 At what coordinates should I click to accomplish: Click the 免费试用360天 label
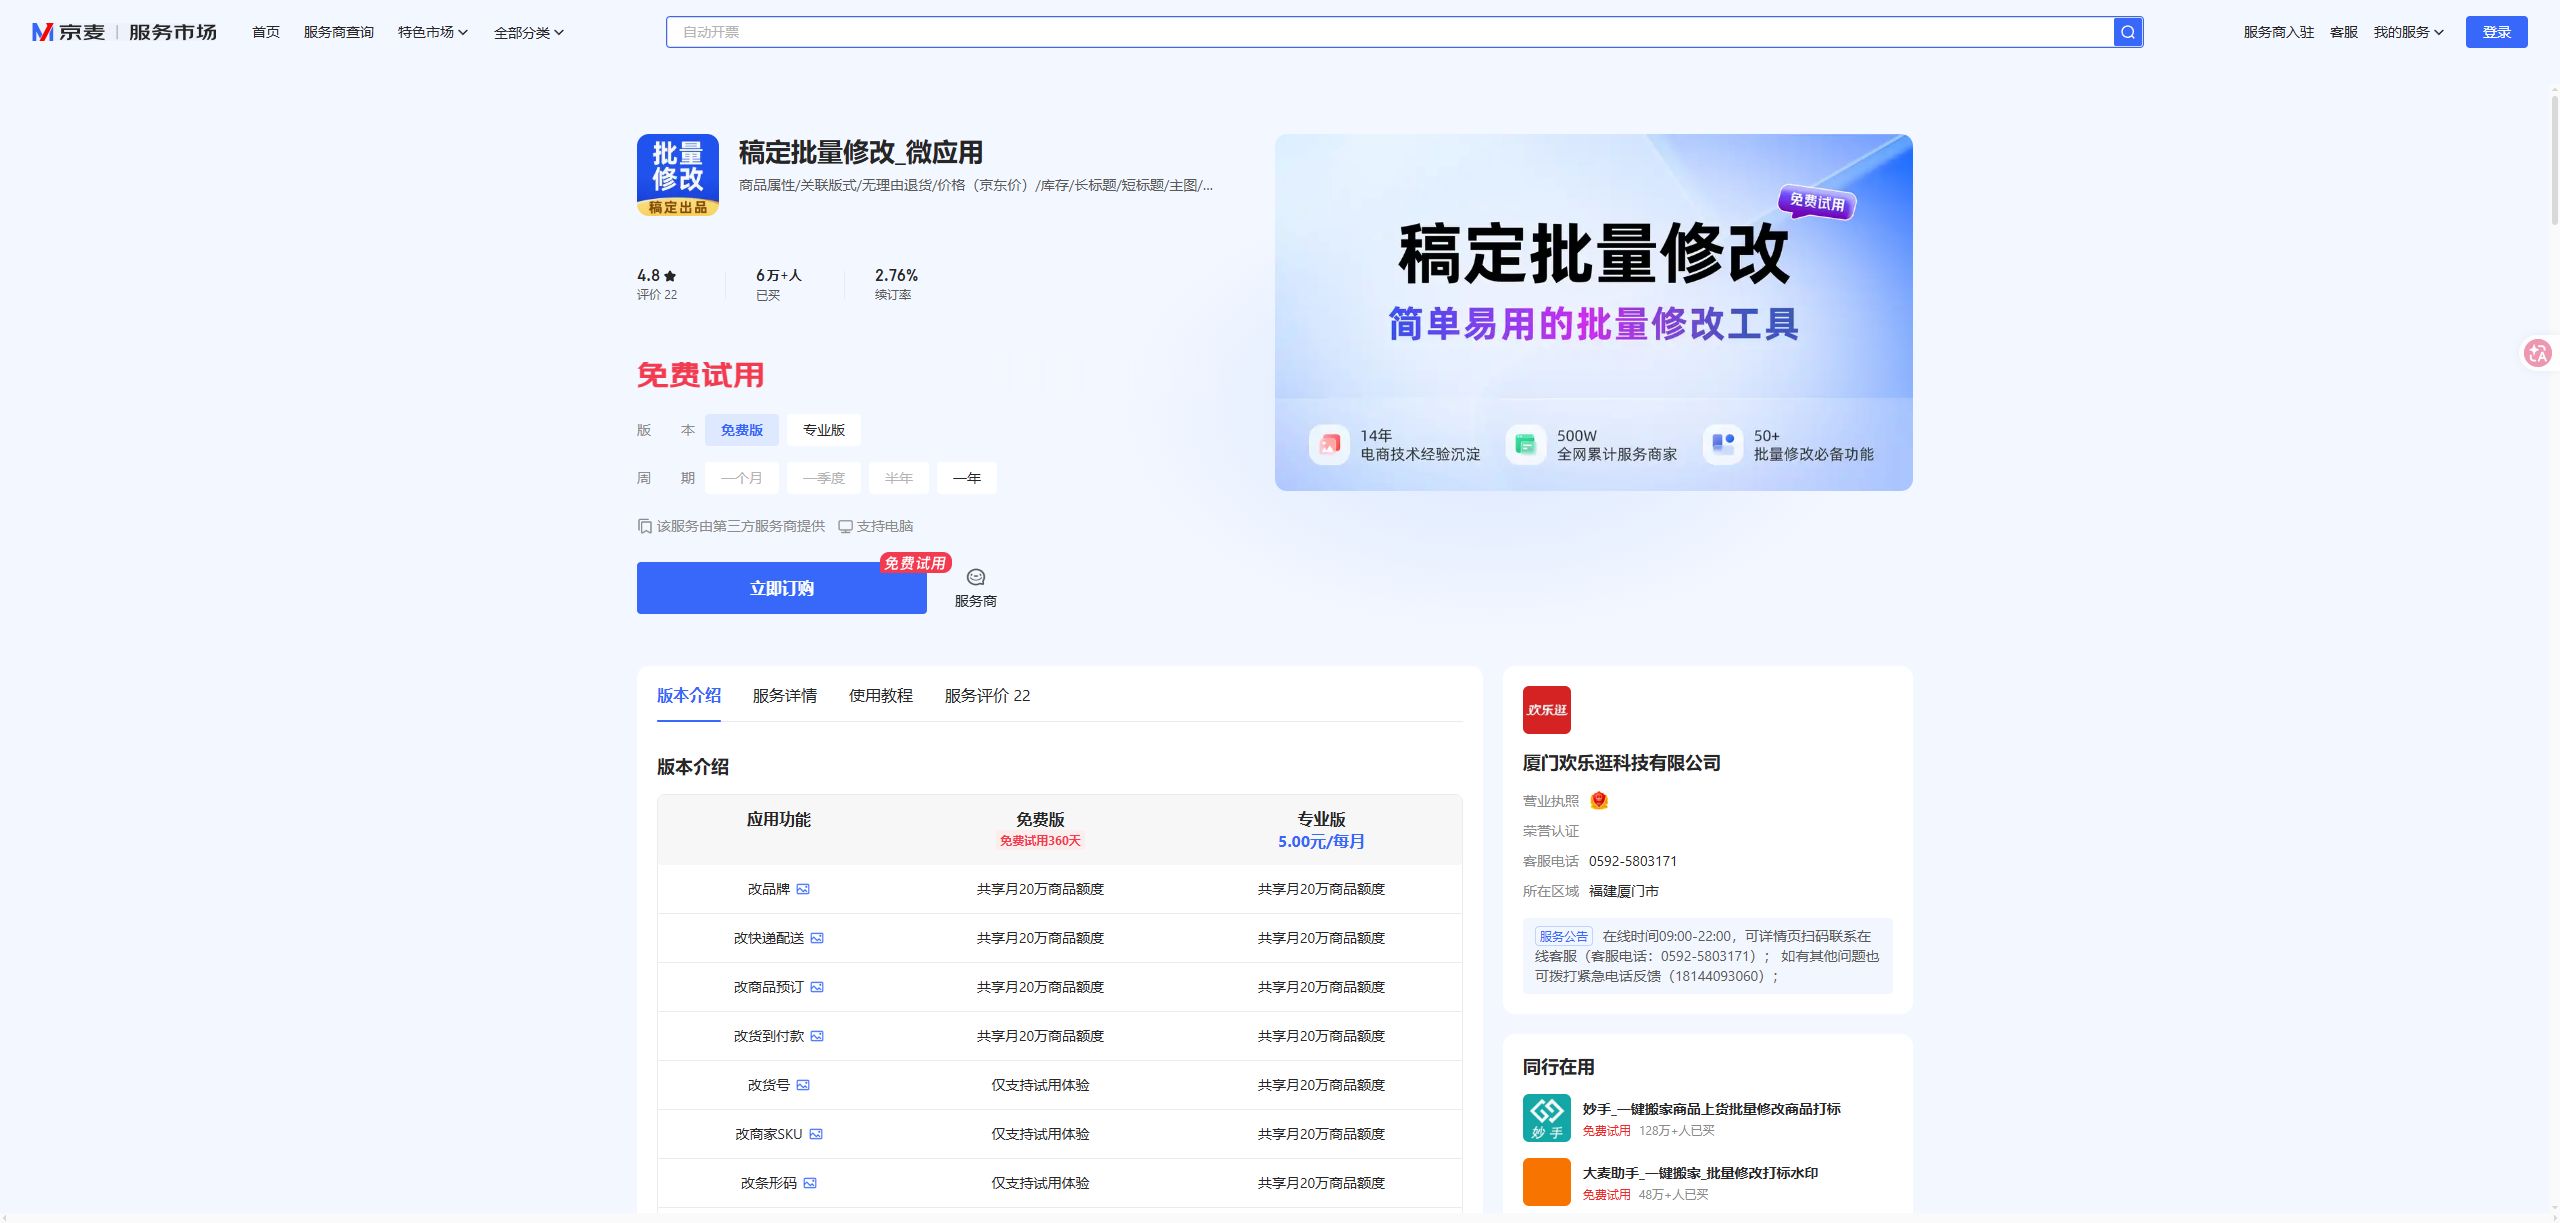pyautogui.click(x=1040, y=841)
